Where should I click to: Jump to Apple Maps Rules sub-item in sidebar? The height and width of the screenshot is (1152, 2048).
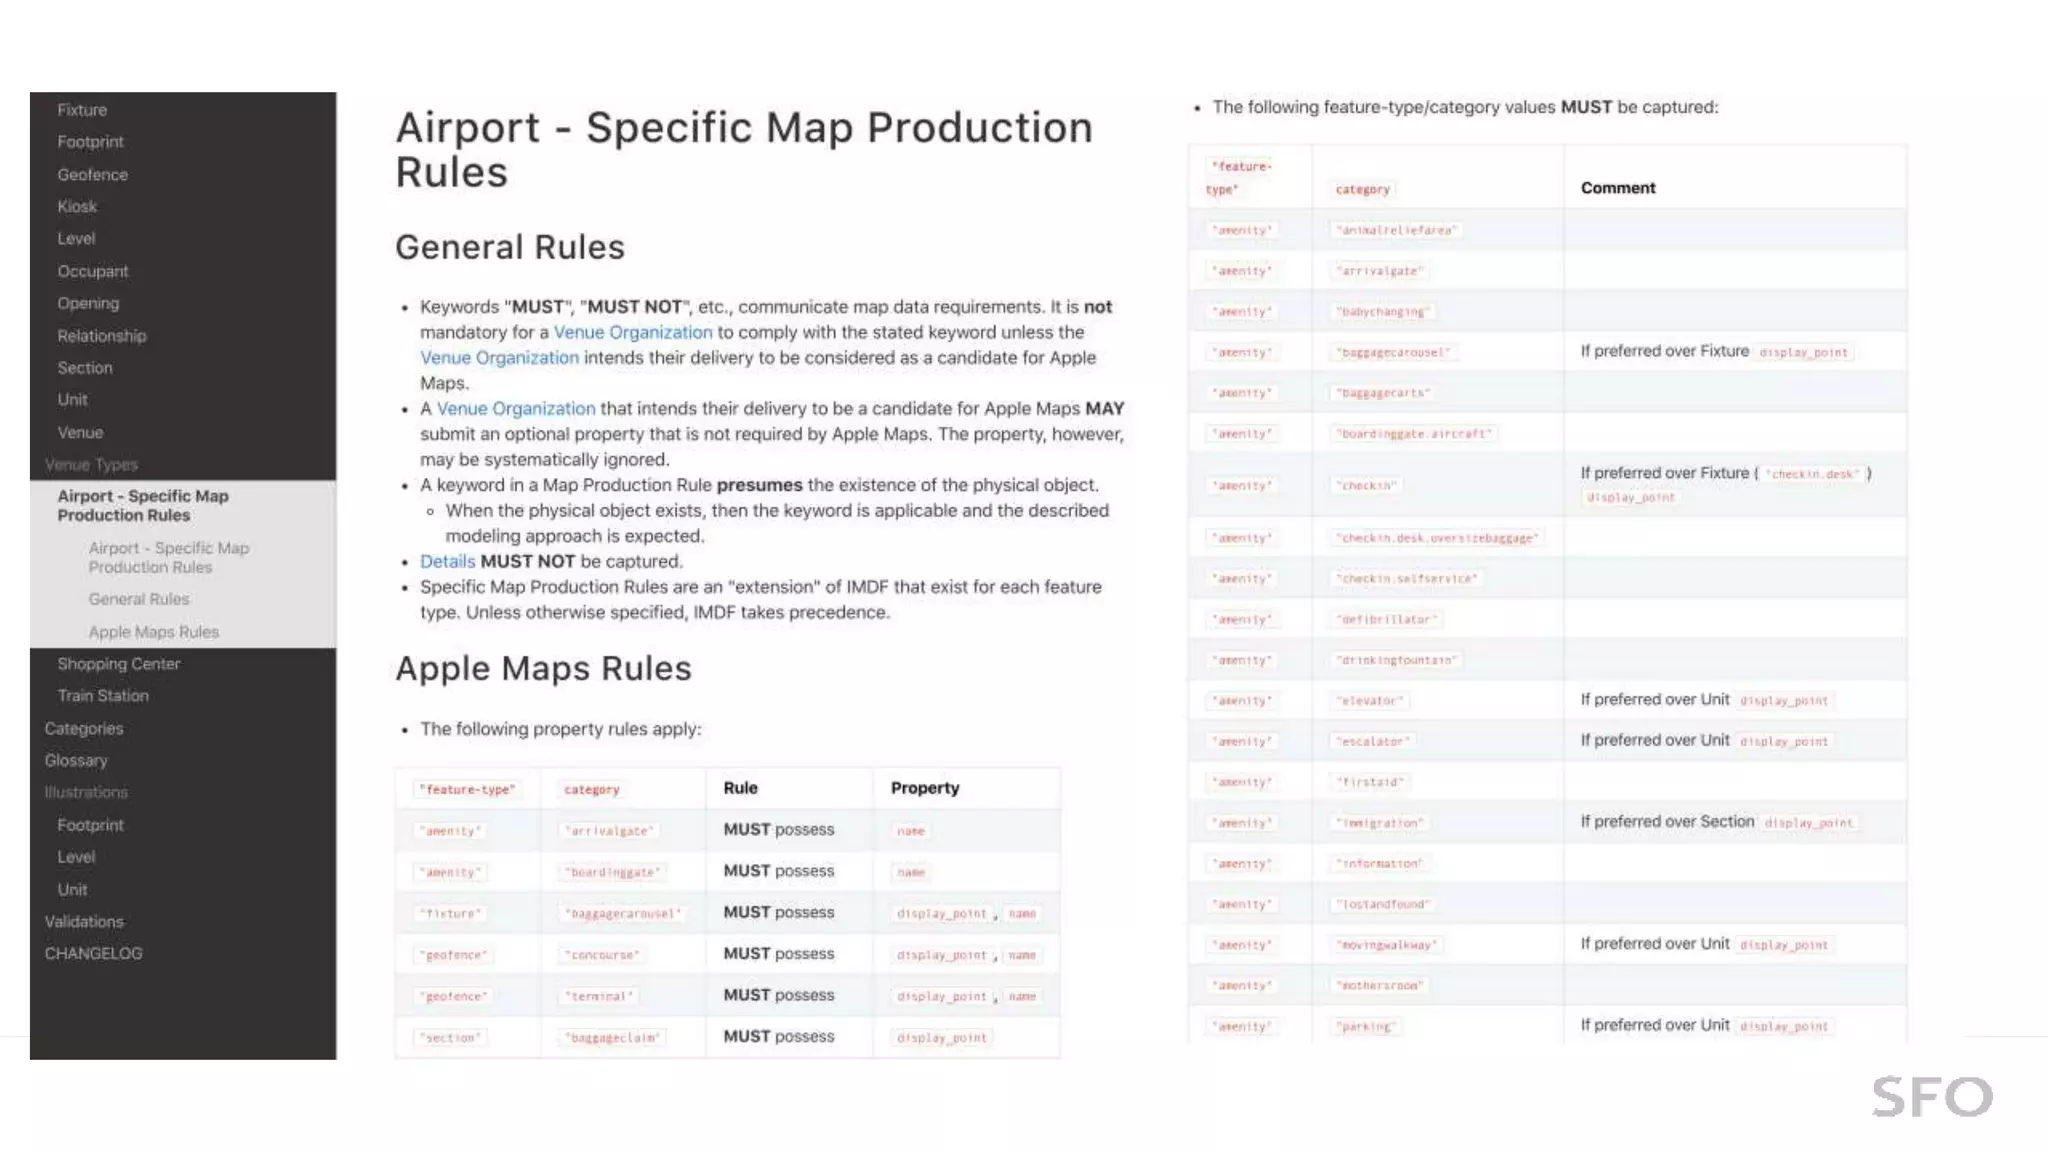click(x=154, y=632)
